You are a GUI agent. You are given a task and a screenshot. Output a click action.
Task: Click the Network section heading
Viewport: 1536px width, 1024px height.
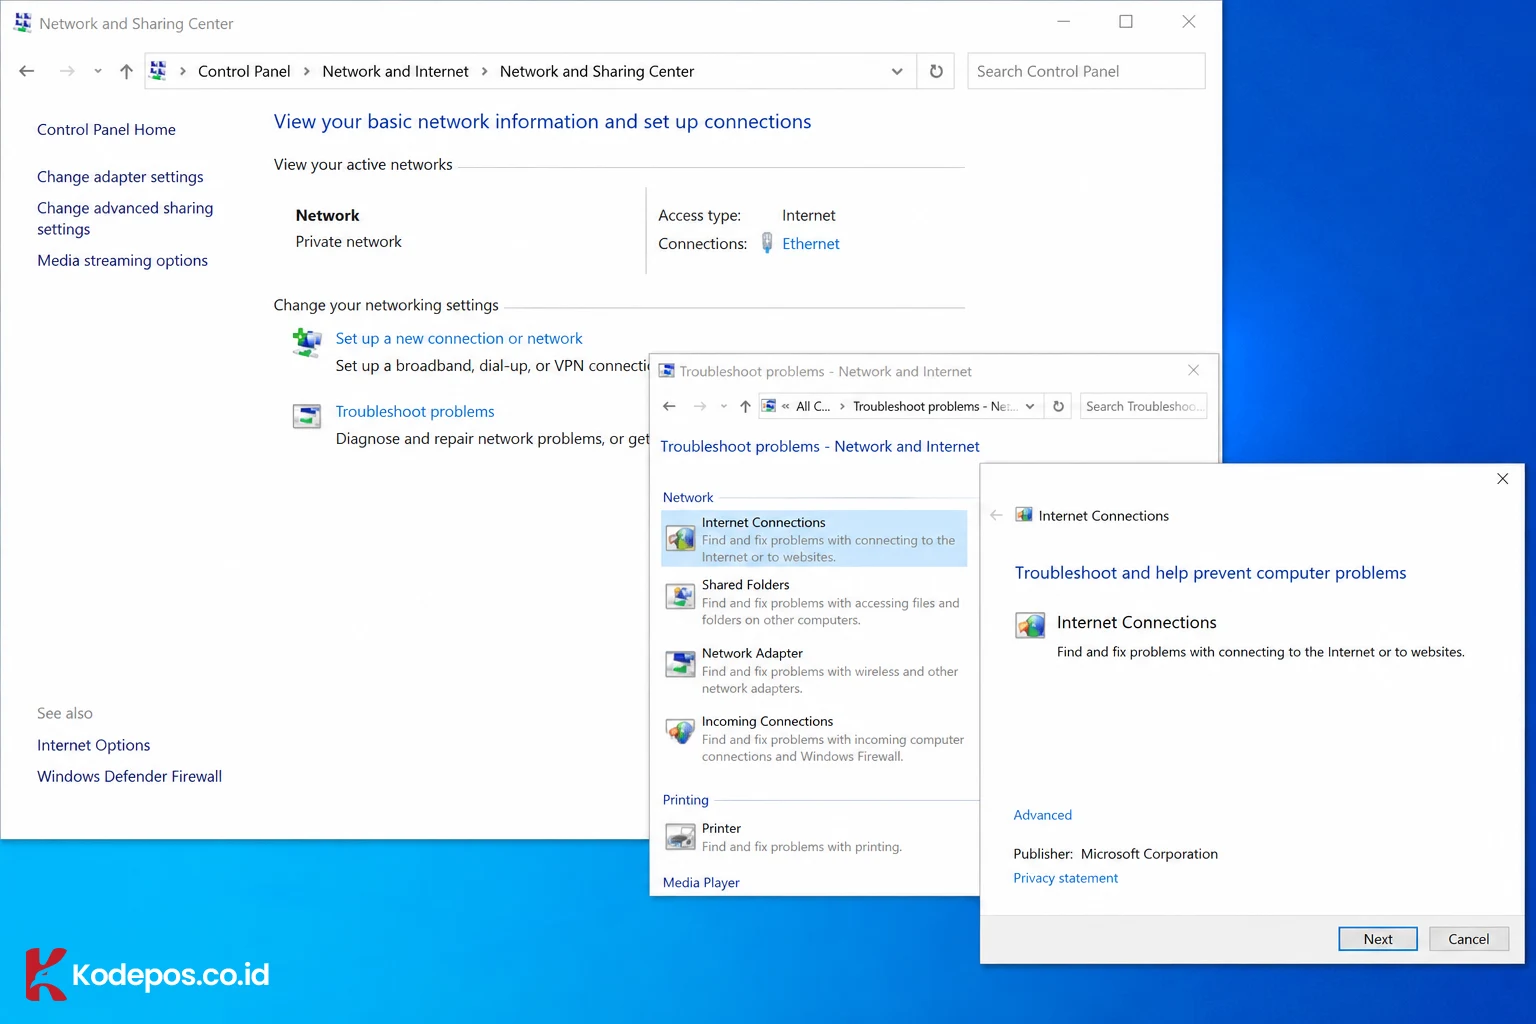tap(688, 497)
